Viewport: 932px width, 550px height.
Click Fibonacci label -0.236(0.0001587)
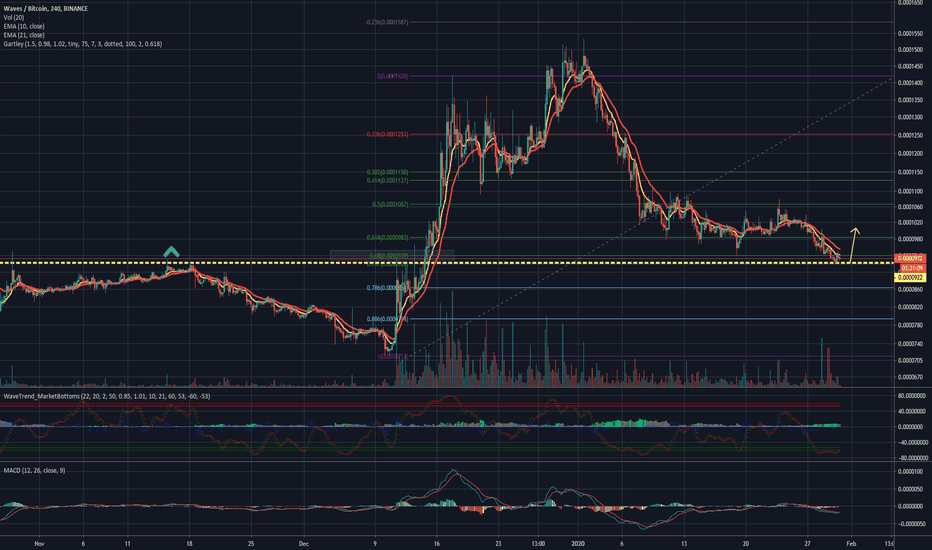[387, 22]
